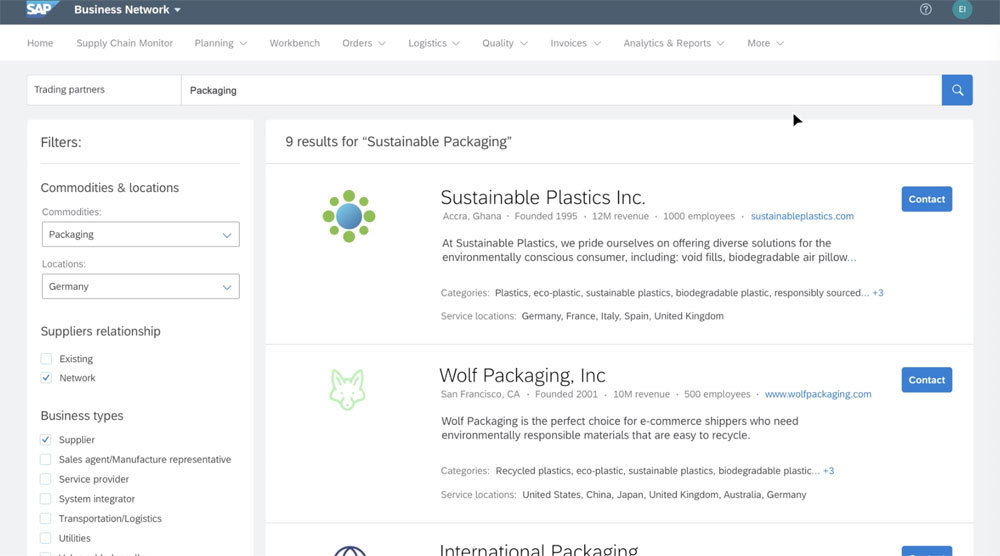
Task: Open the Wolf Packaging, Inc title
Action: (522, 375)
